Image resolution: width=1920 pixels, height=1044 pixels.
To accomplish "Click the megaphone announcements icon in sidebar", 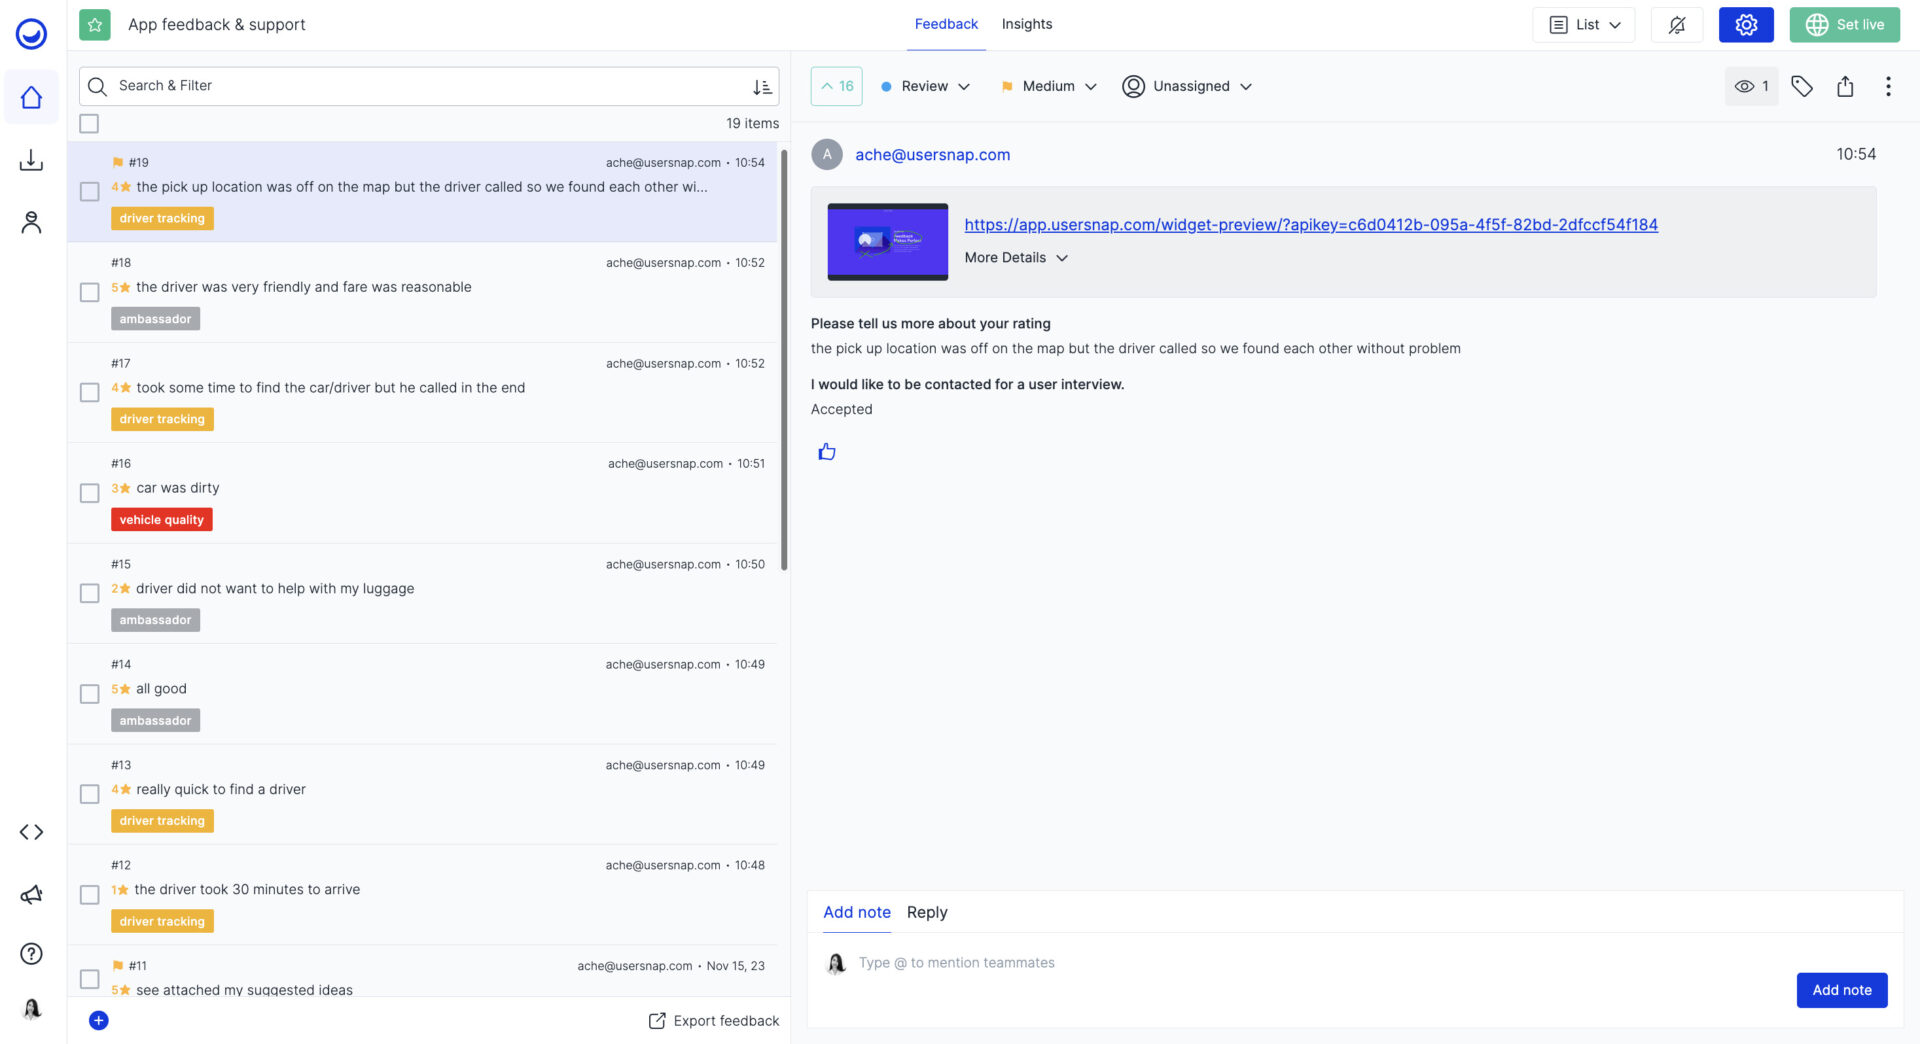I will pos(30,894).
